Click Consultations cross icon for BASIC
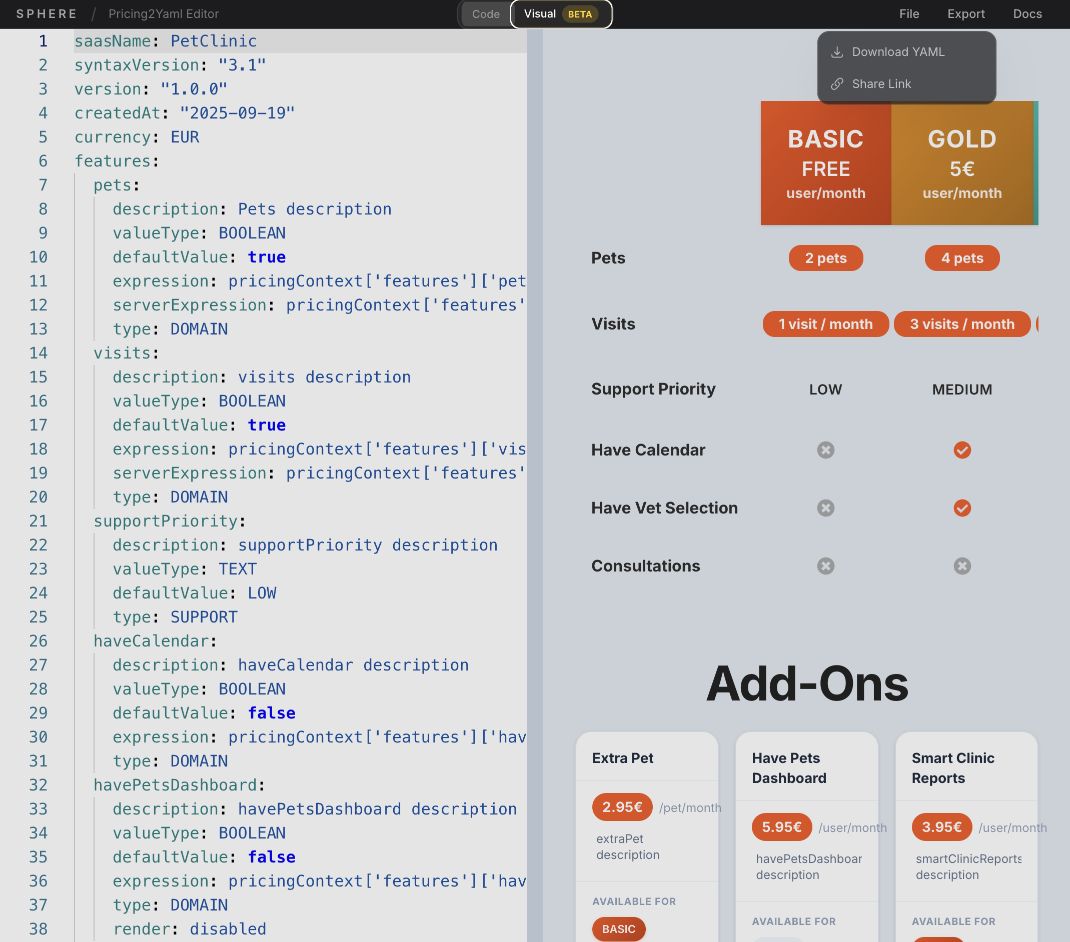This screenshot has width=1070, height=942. [826, 566]
